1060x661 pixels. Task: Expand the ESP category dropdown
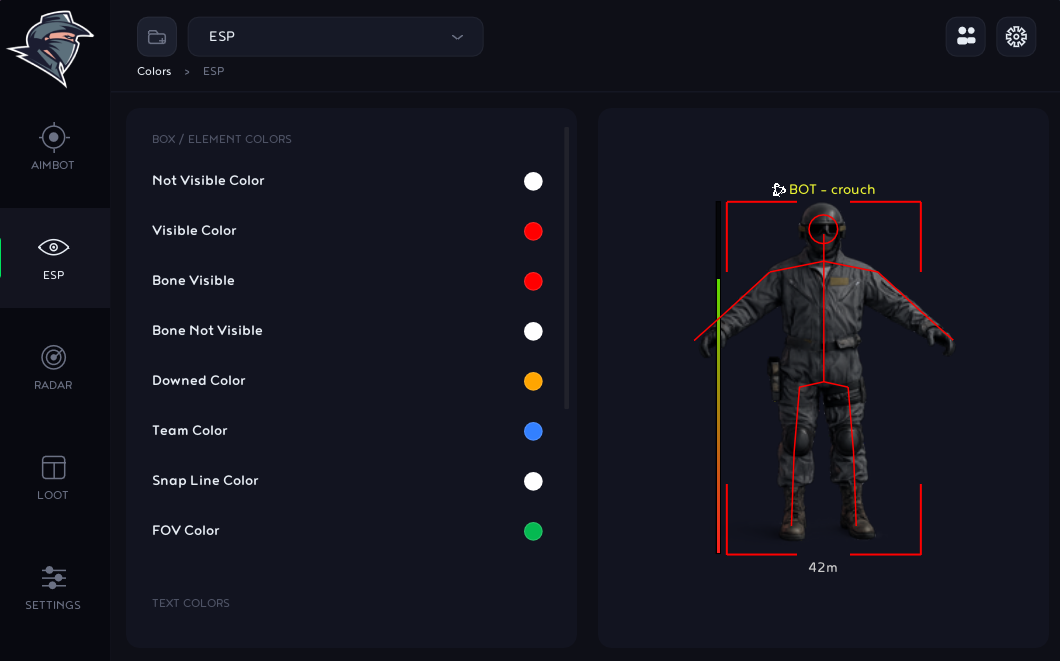(335, 36)
